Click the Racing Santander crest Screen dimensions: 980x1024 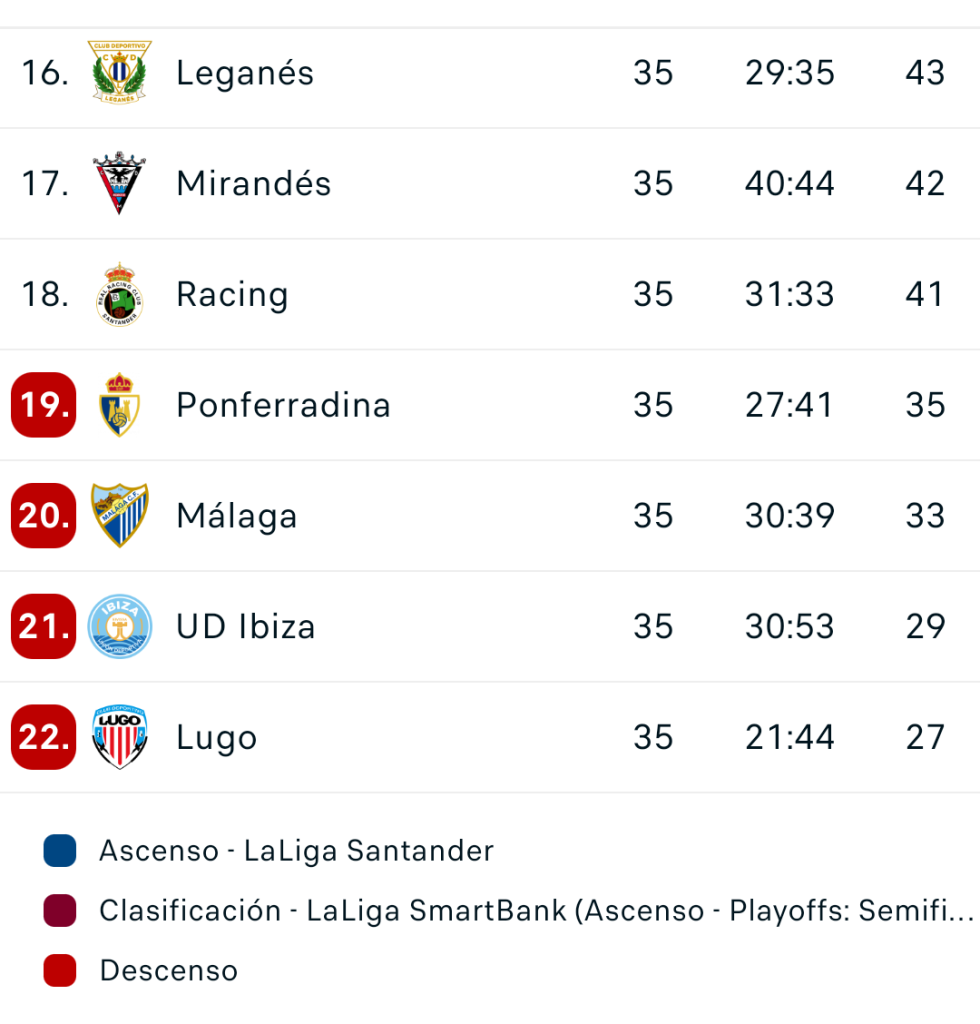click(119, 295)
